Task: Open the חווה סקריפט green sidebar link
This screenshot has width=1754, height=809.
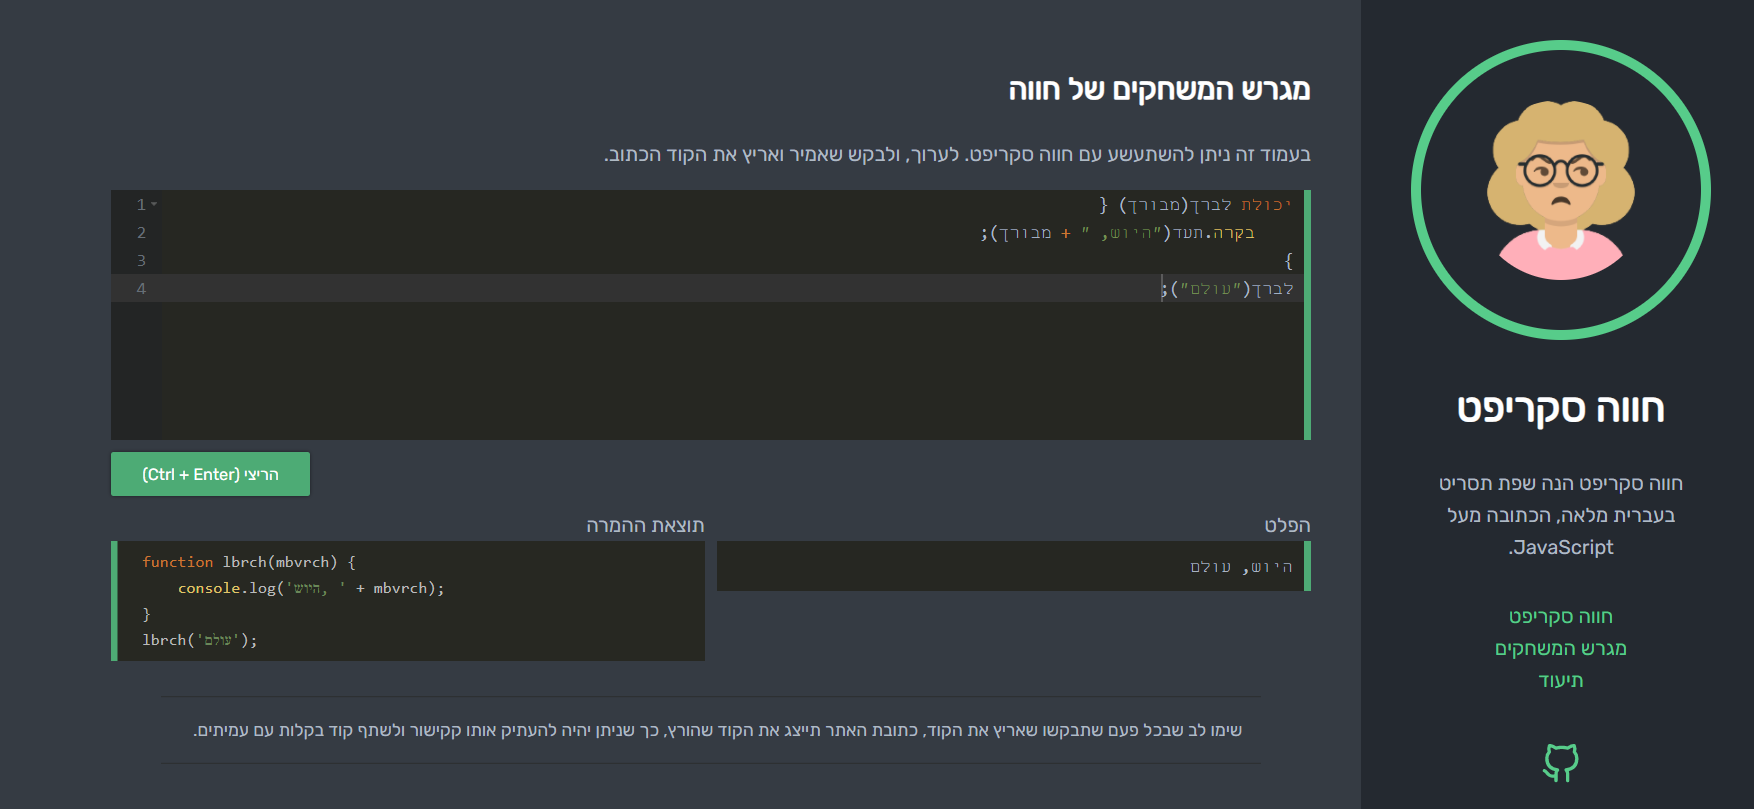Action: coord(1560,616)
